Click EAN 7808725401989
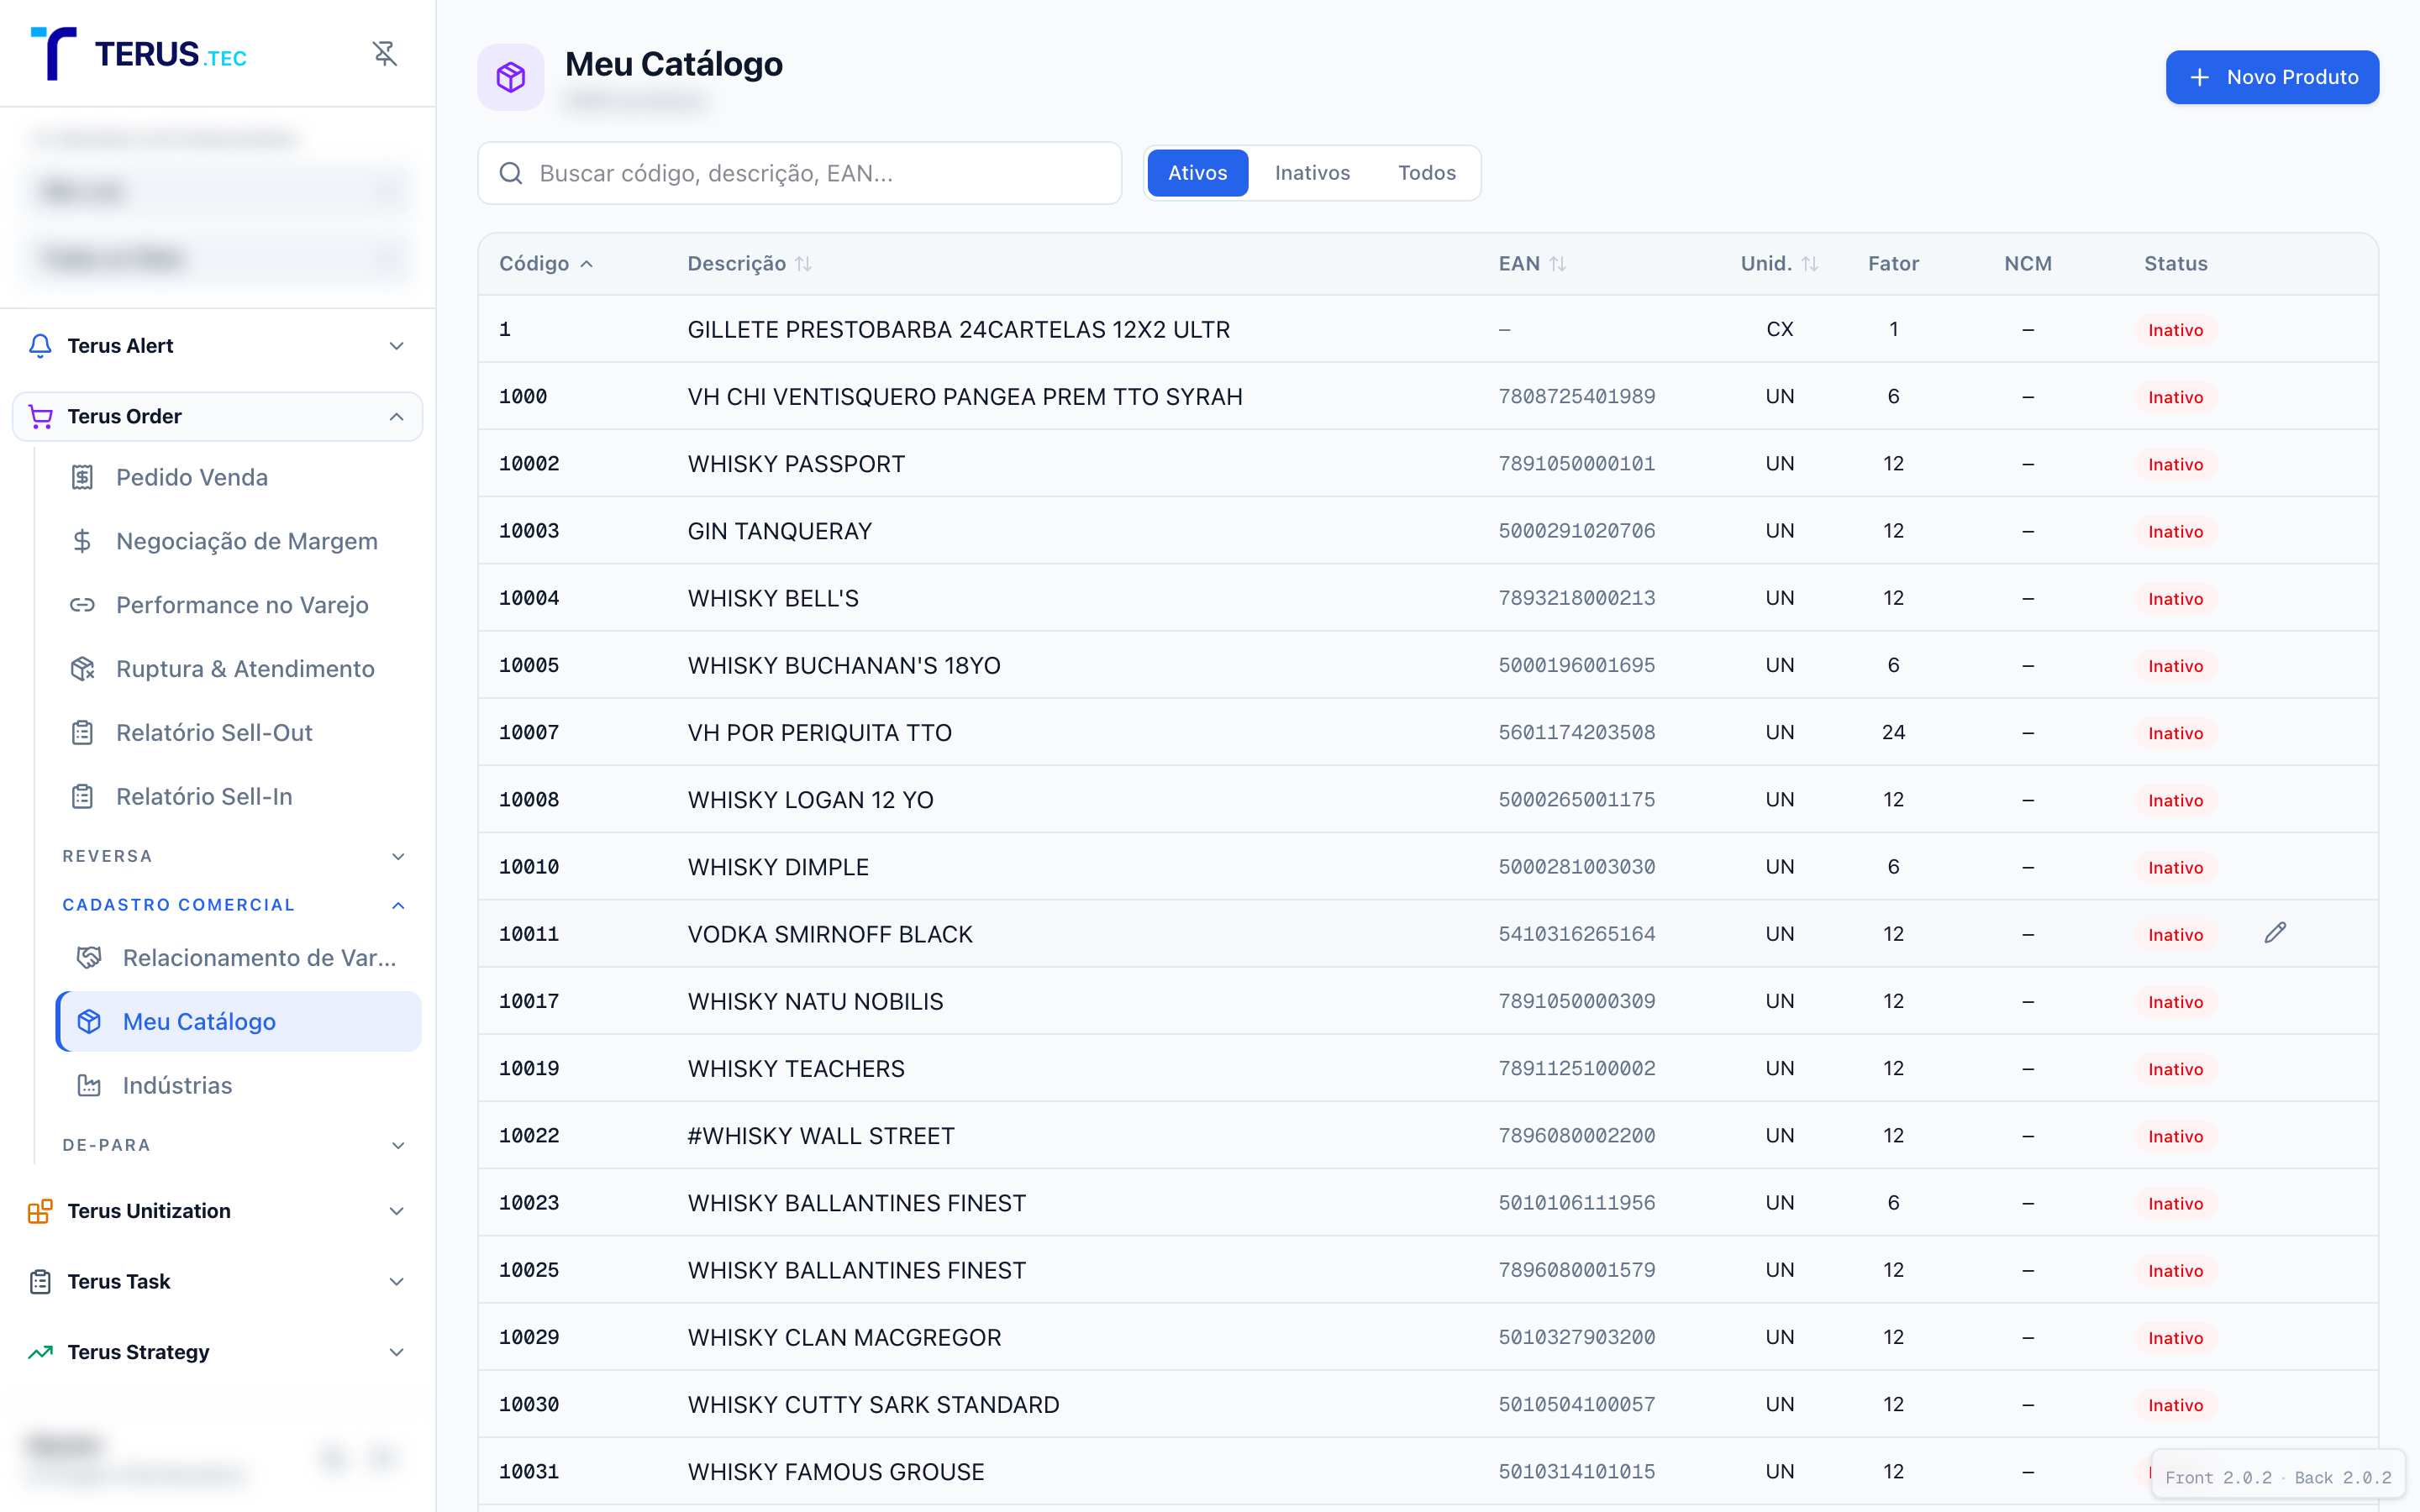The width and height of the screenshot is (2420, 1512). coord(1576,397)
